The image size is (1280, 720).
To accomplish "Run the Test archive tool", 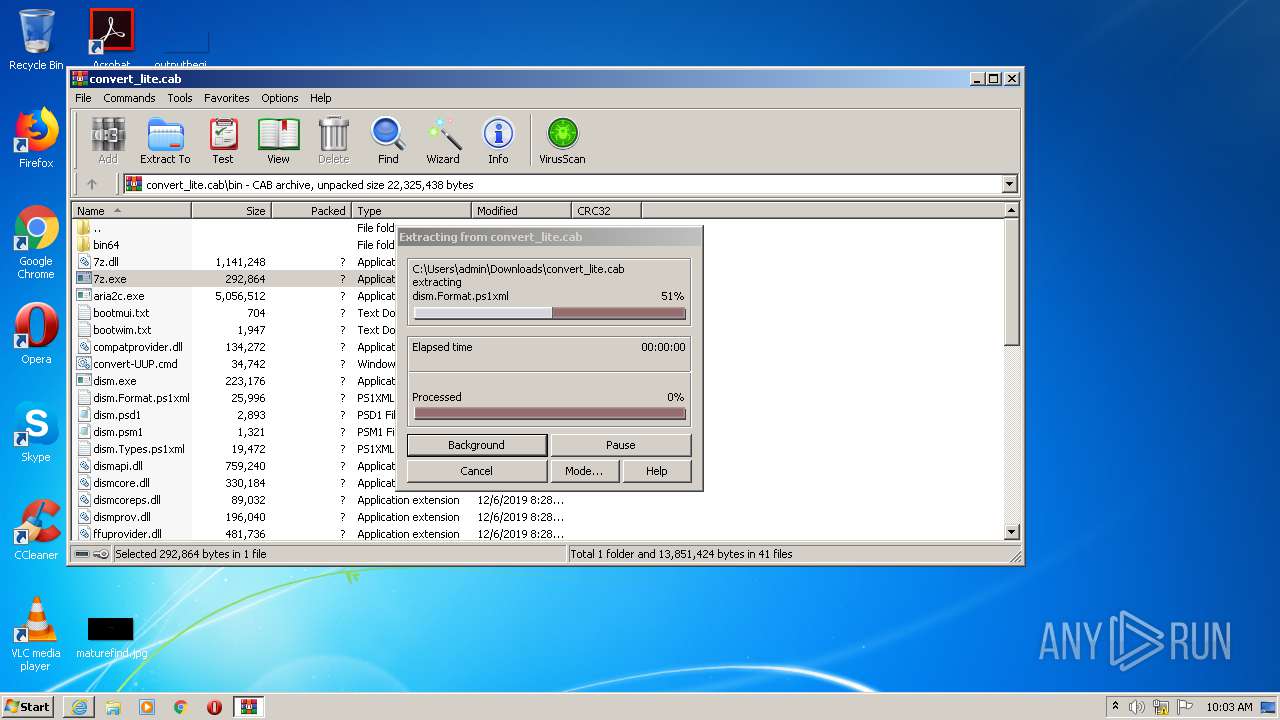I will point(223,141).
